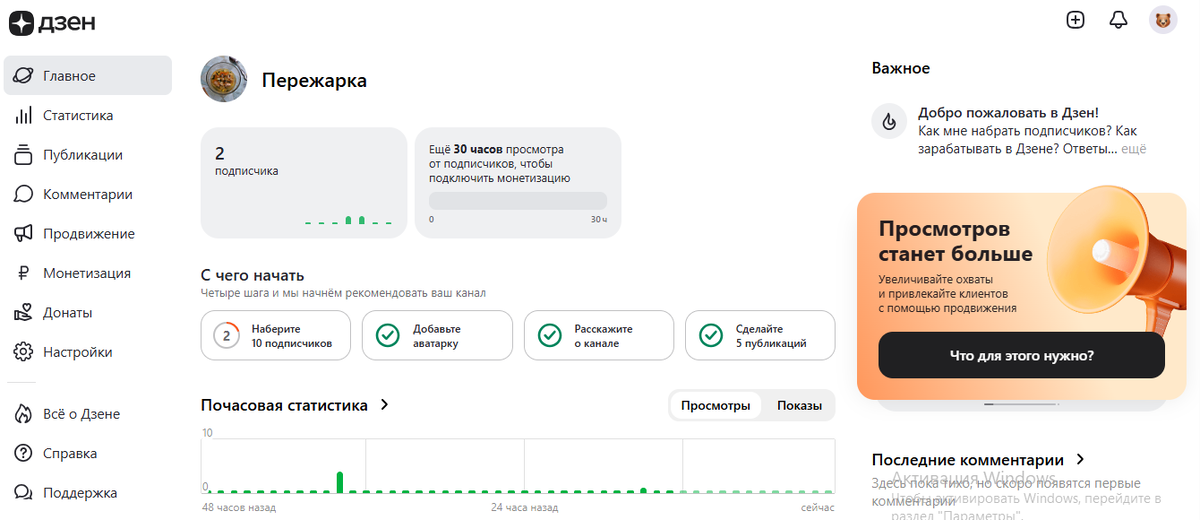
Task: Click the Донаты hand icon
Action: click(x=24, y=313)
